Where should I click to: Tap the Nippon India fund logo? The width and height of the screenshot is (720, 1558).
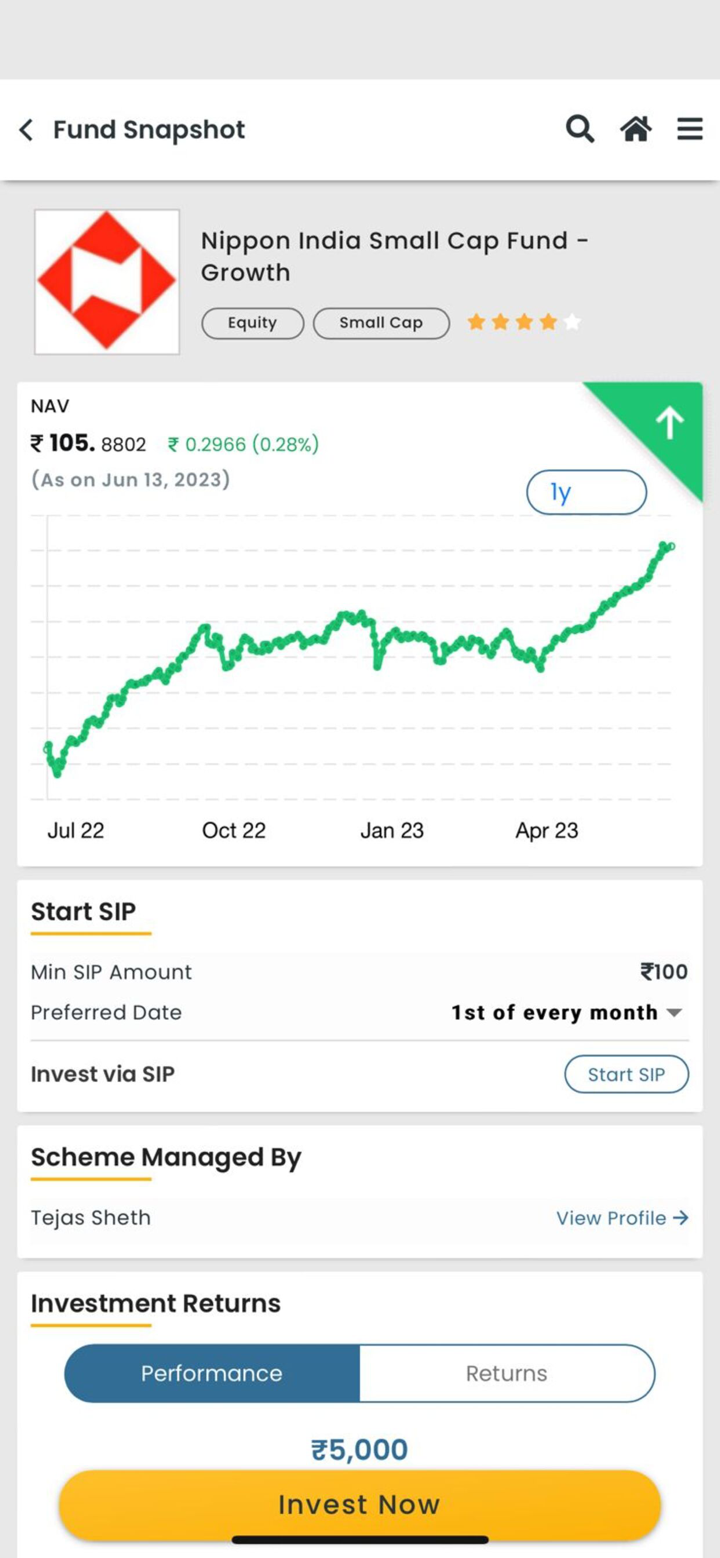[107, 282]
